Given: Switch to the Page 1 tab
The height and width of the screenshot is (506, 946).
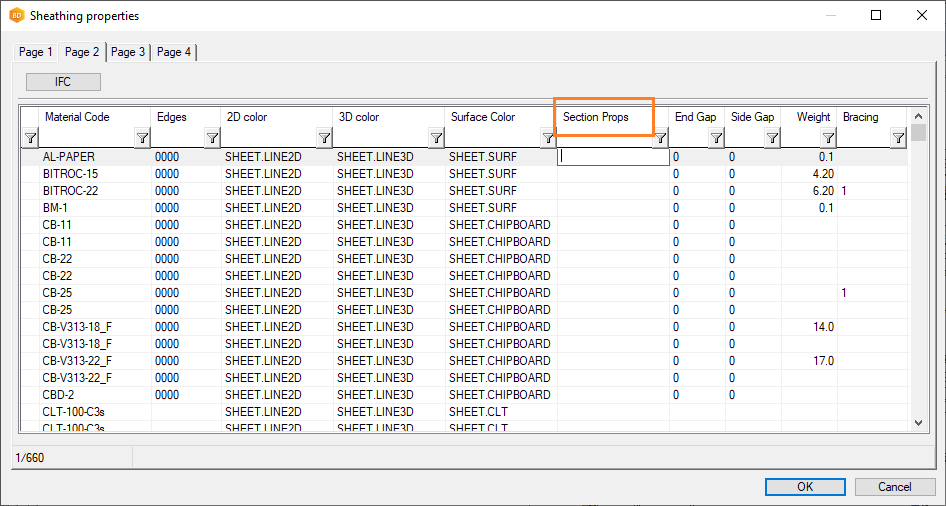Looking at the screenshot, I should pos(36,52).
